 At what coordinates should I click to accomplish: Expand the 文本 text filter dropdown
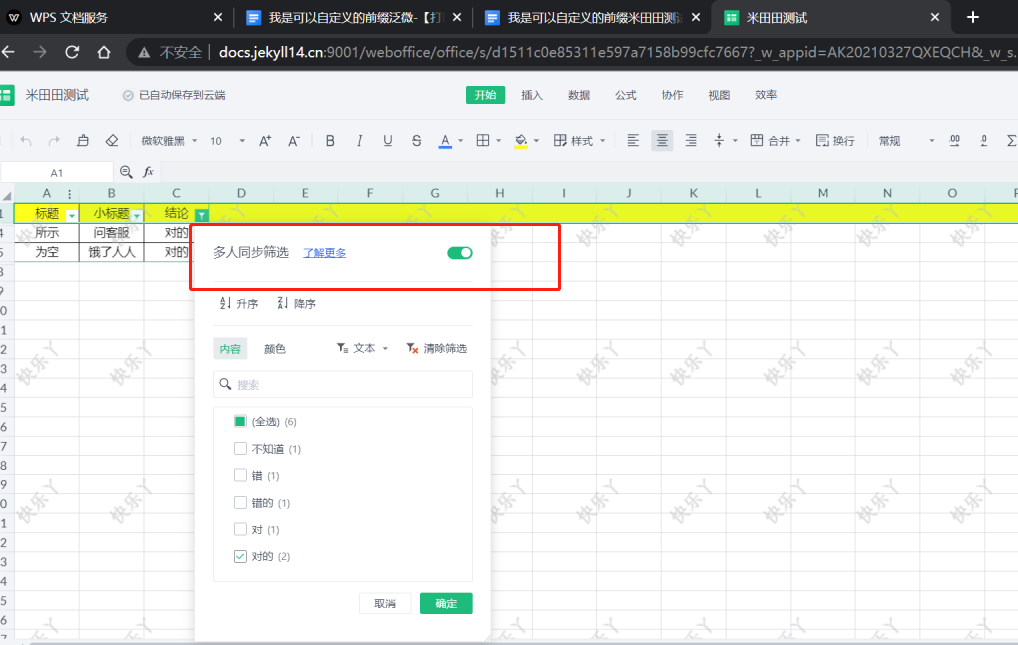click(x=362, y=349)
